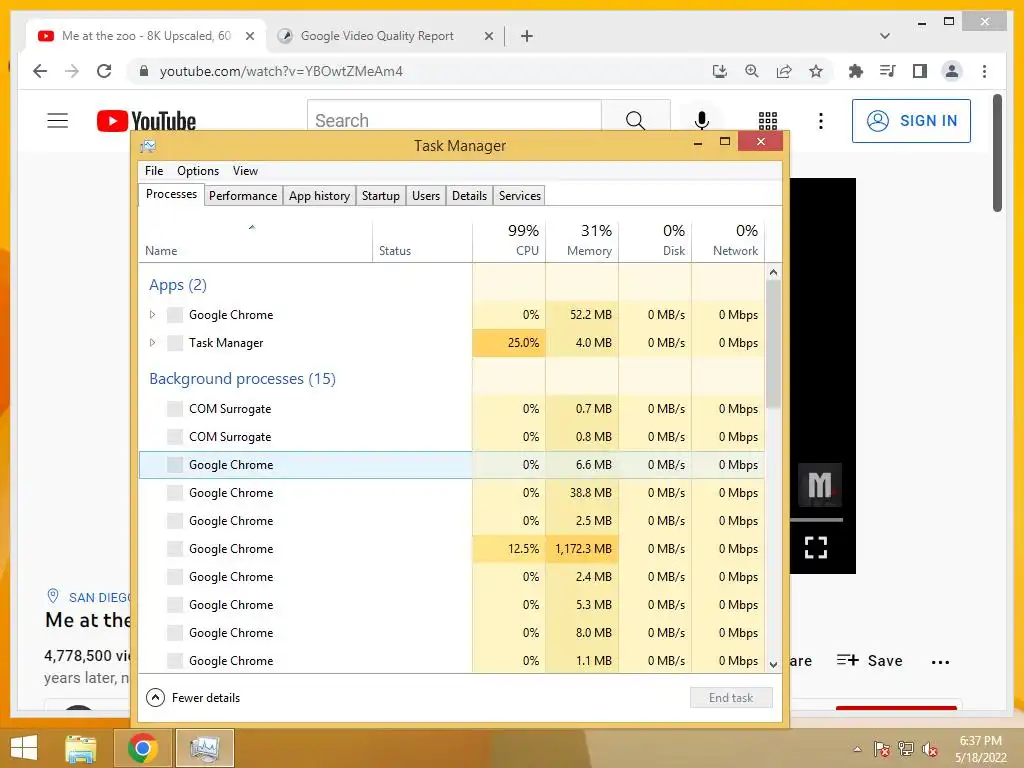Click the voice search microphone icon
Viewport: 1024px width, 768px height.
[701, 120]
